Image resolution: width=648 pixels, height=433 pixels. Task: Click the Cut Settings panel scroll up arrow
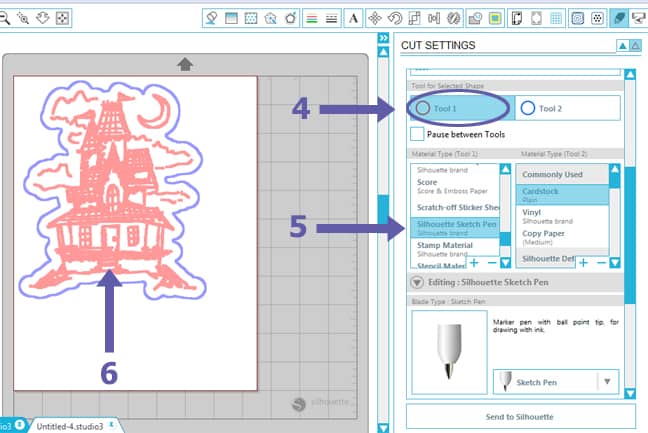coord(630,75)
